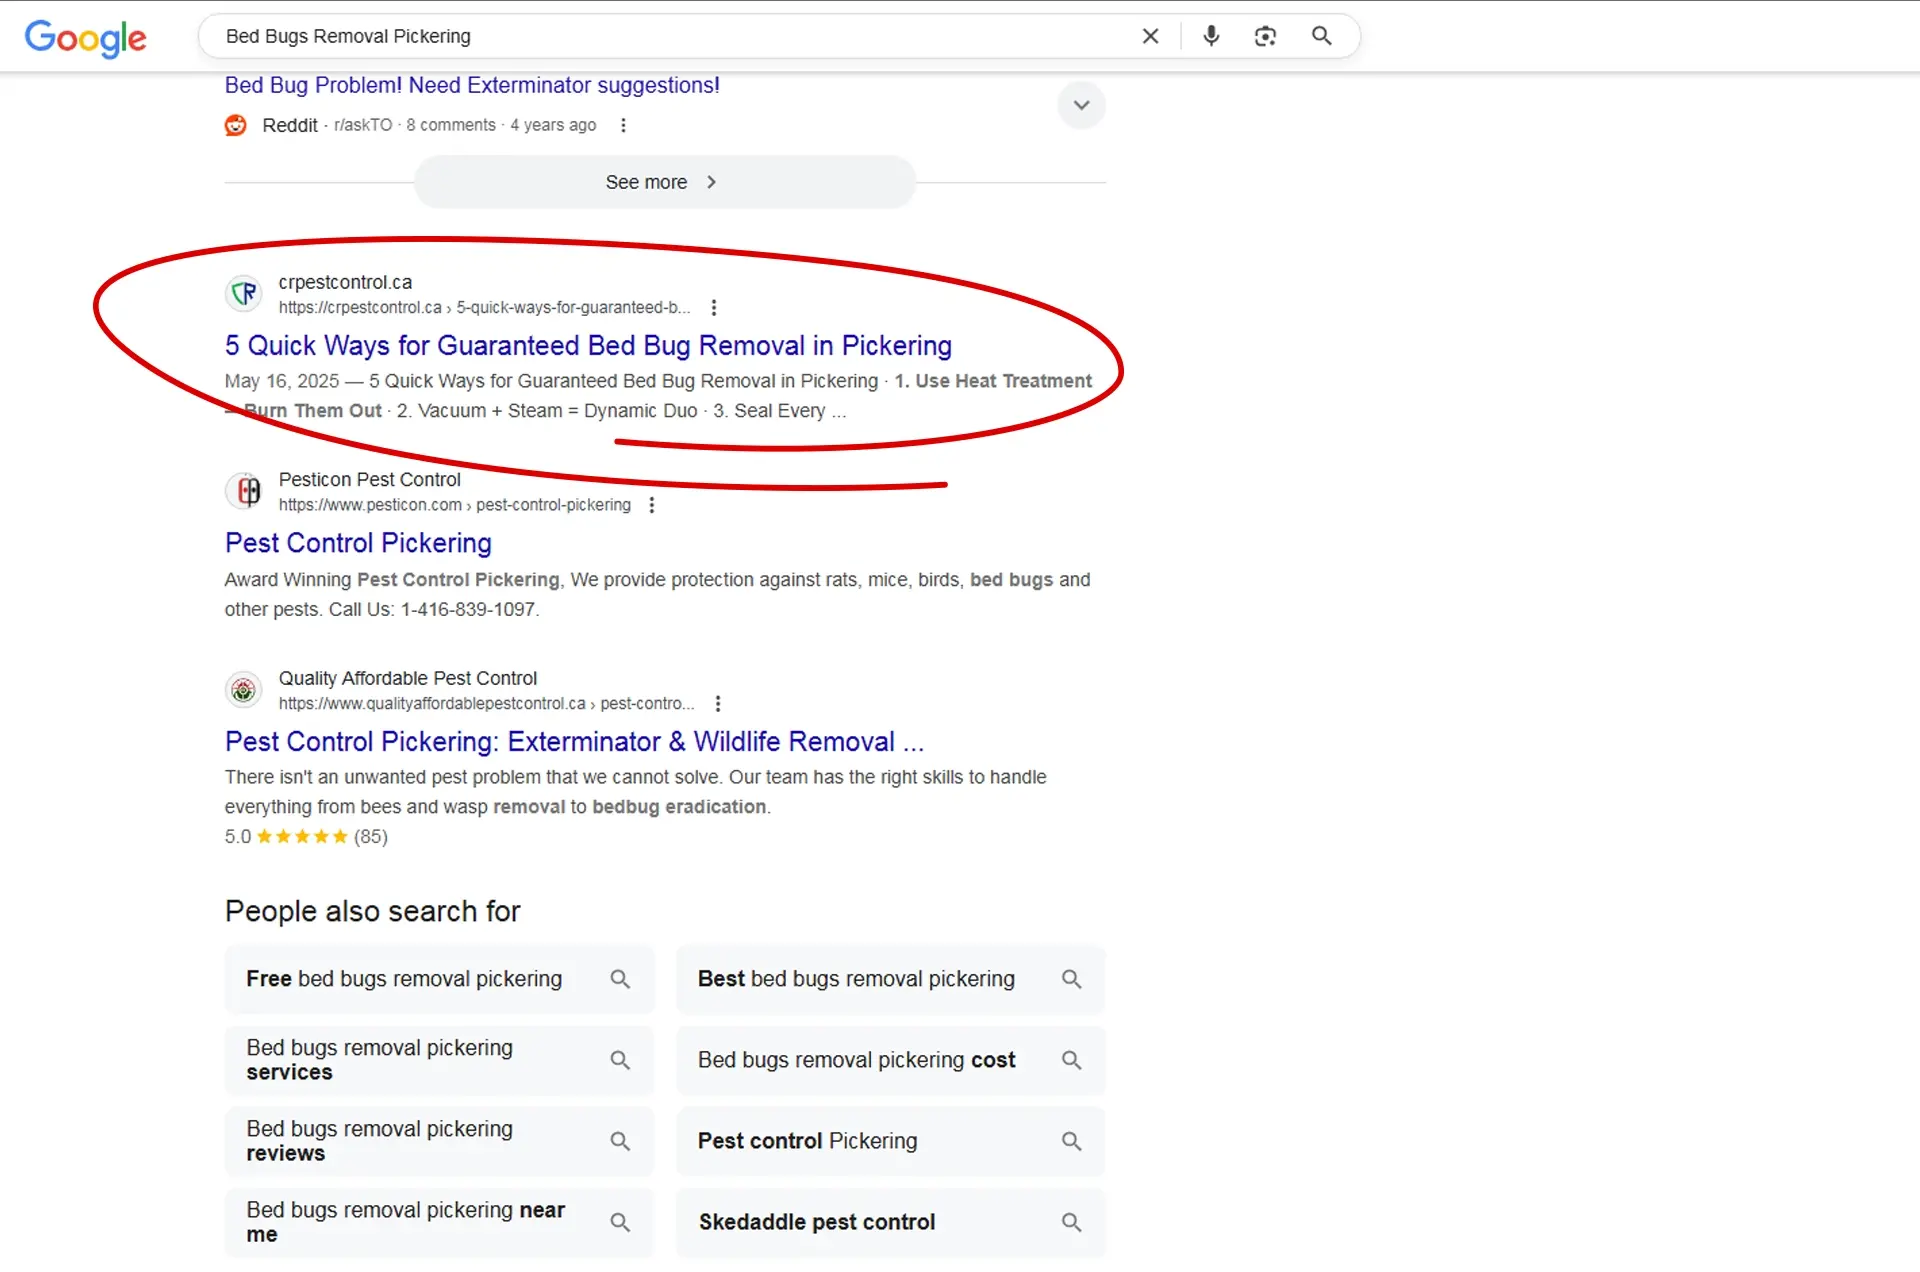Click search icon beside Skedaddle pest control
Image resolution: width=1920 pixels, height=1272 pixels.
coord(1071,1222)
